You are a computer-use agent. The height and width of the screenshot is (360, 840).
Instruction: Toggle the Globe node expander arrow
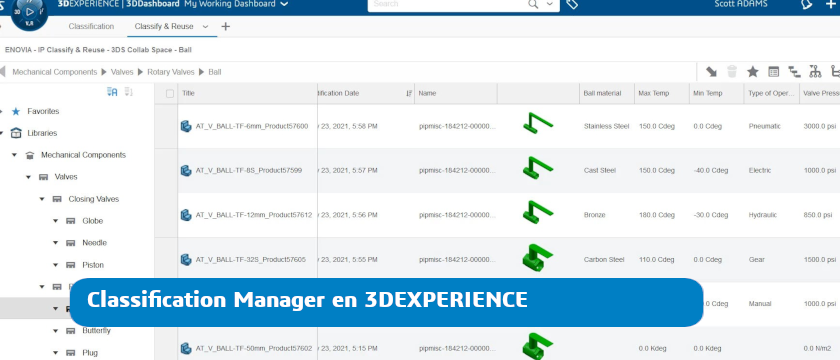click(55, 221)
